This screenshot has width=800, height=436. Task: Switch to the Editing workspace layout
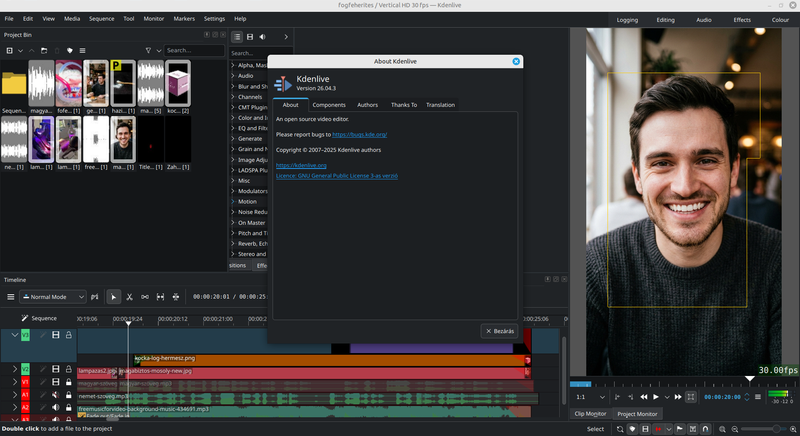pyautogui.click(x=665, y=20)
